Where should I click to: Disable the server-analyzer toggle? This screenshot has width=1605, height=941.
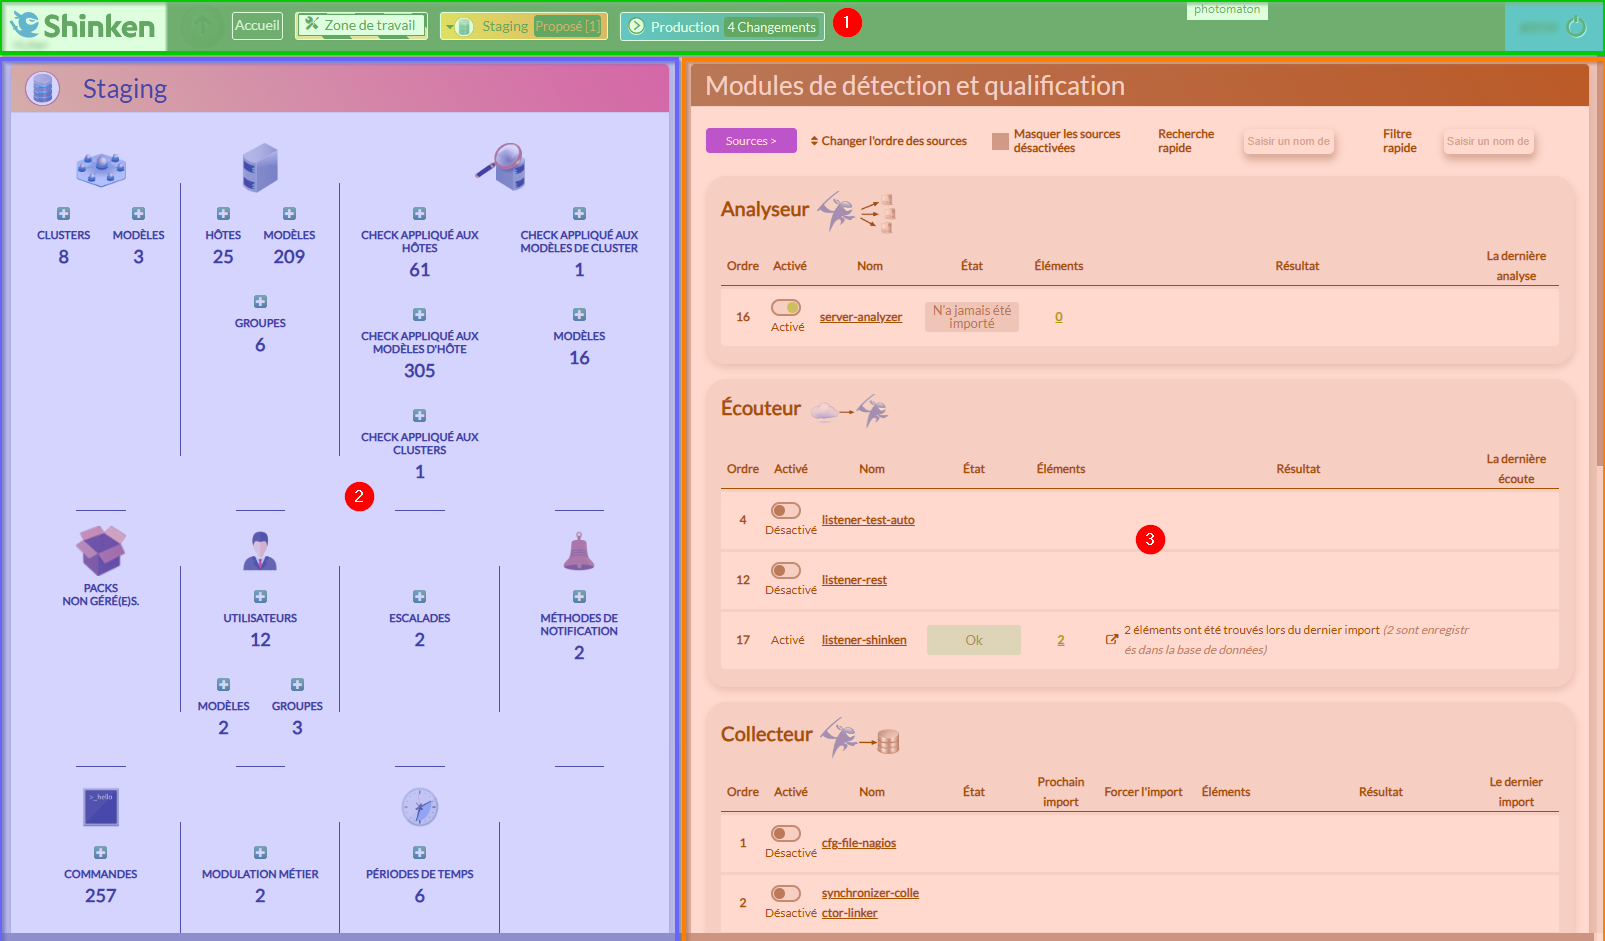tap(786, 308)
